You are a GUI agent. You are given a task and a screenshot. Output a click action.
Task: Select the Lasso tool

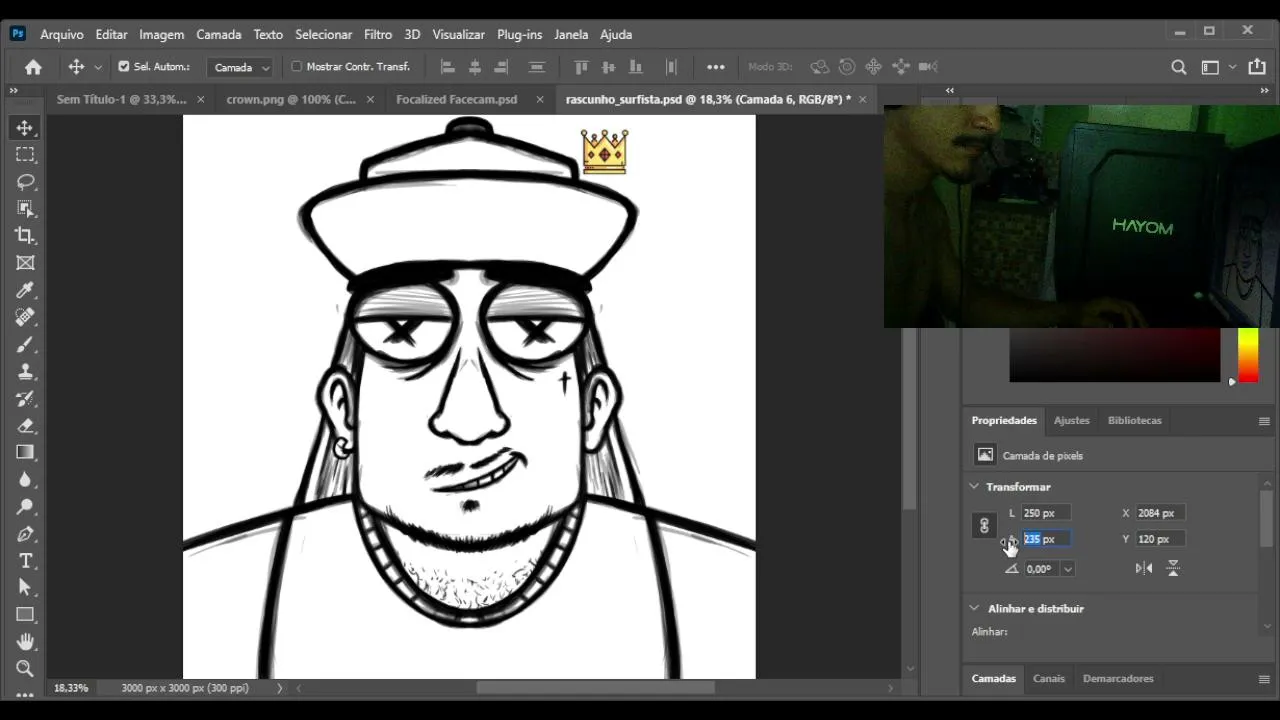coord(25,181)
